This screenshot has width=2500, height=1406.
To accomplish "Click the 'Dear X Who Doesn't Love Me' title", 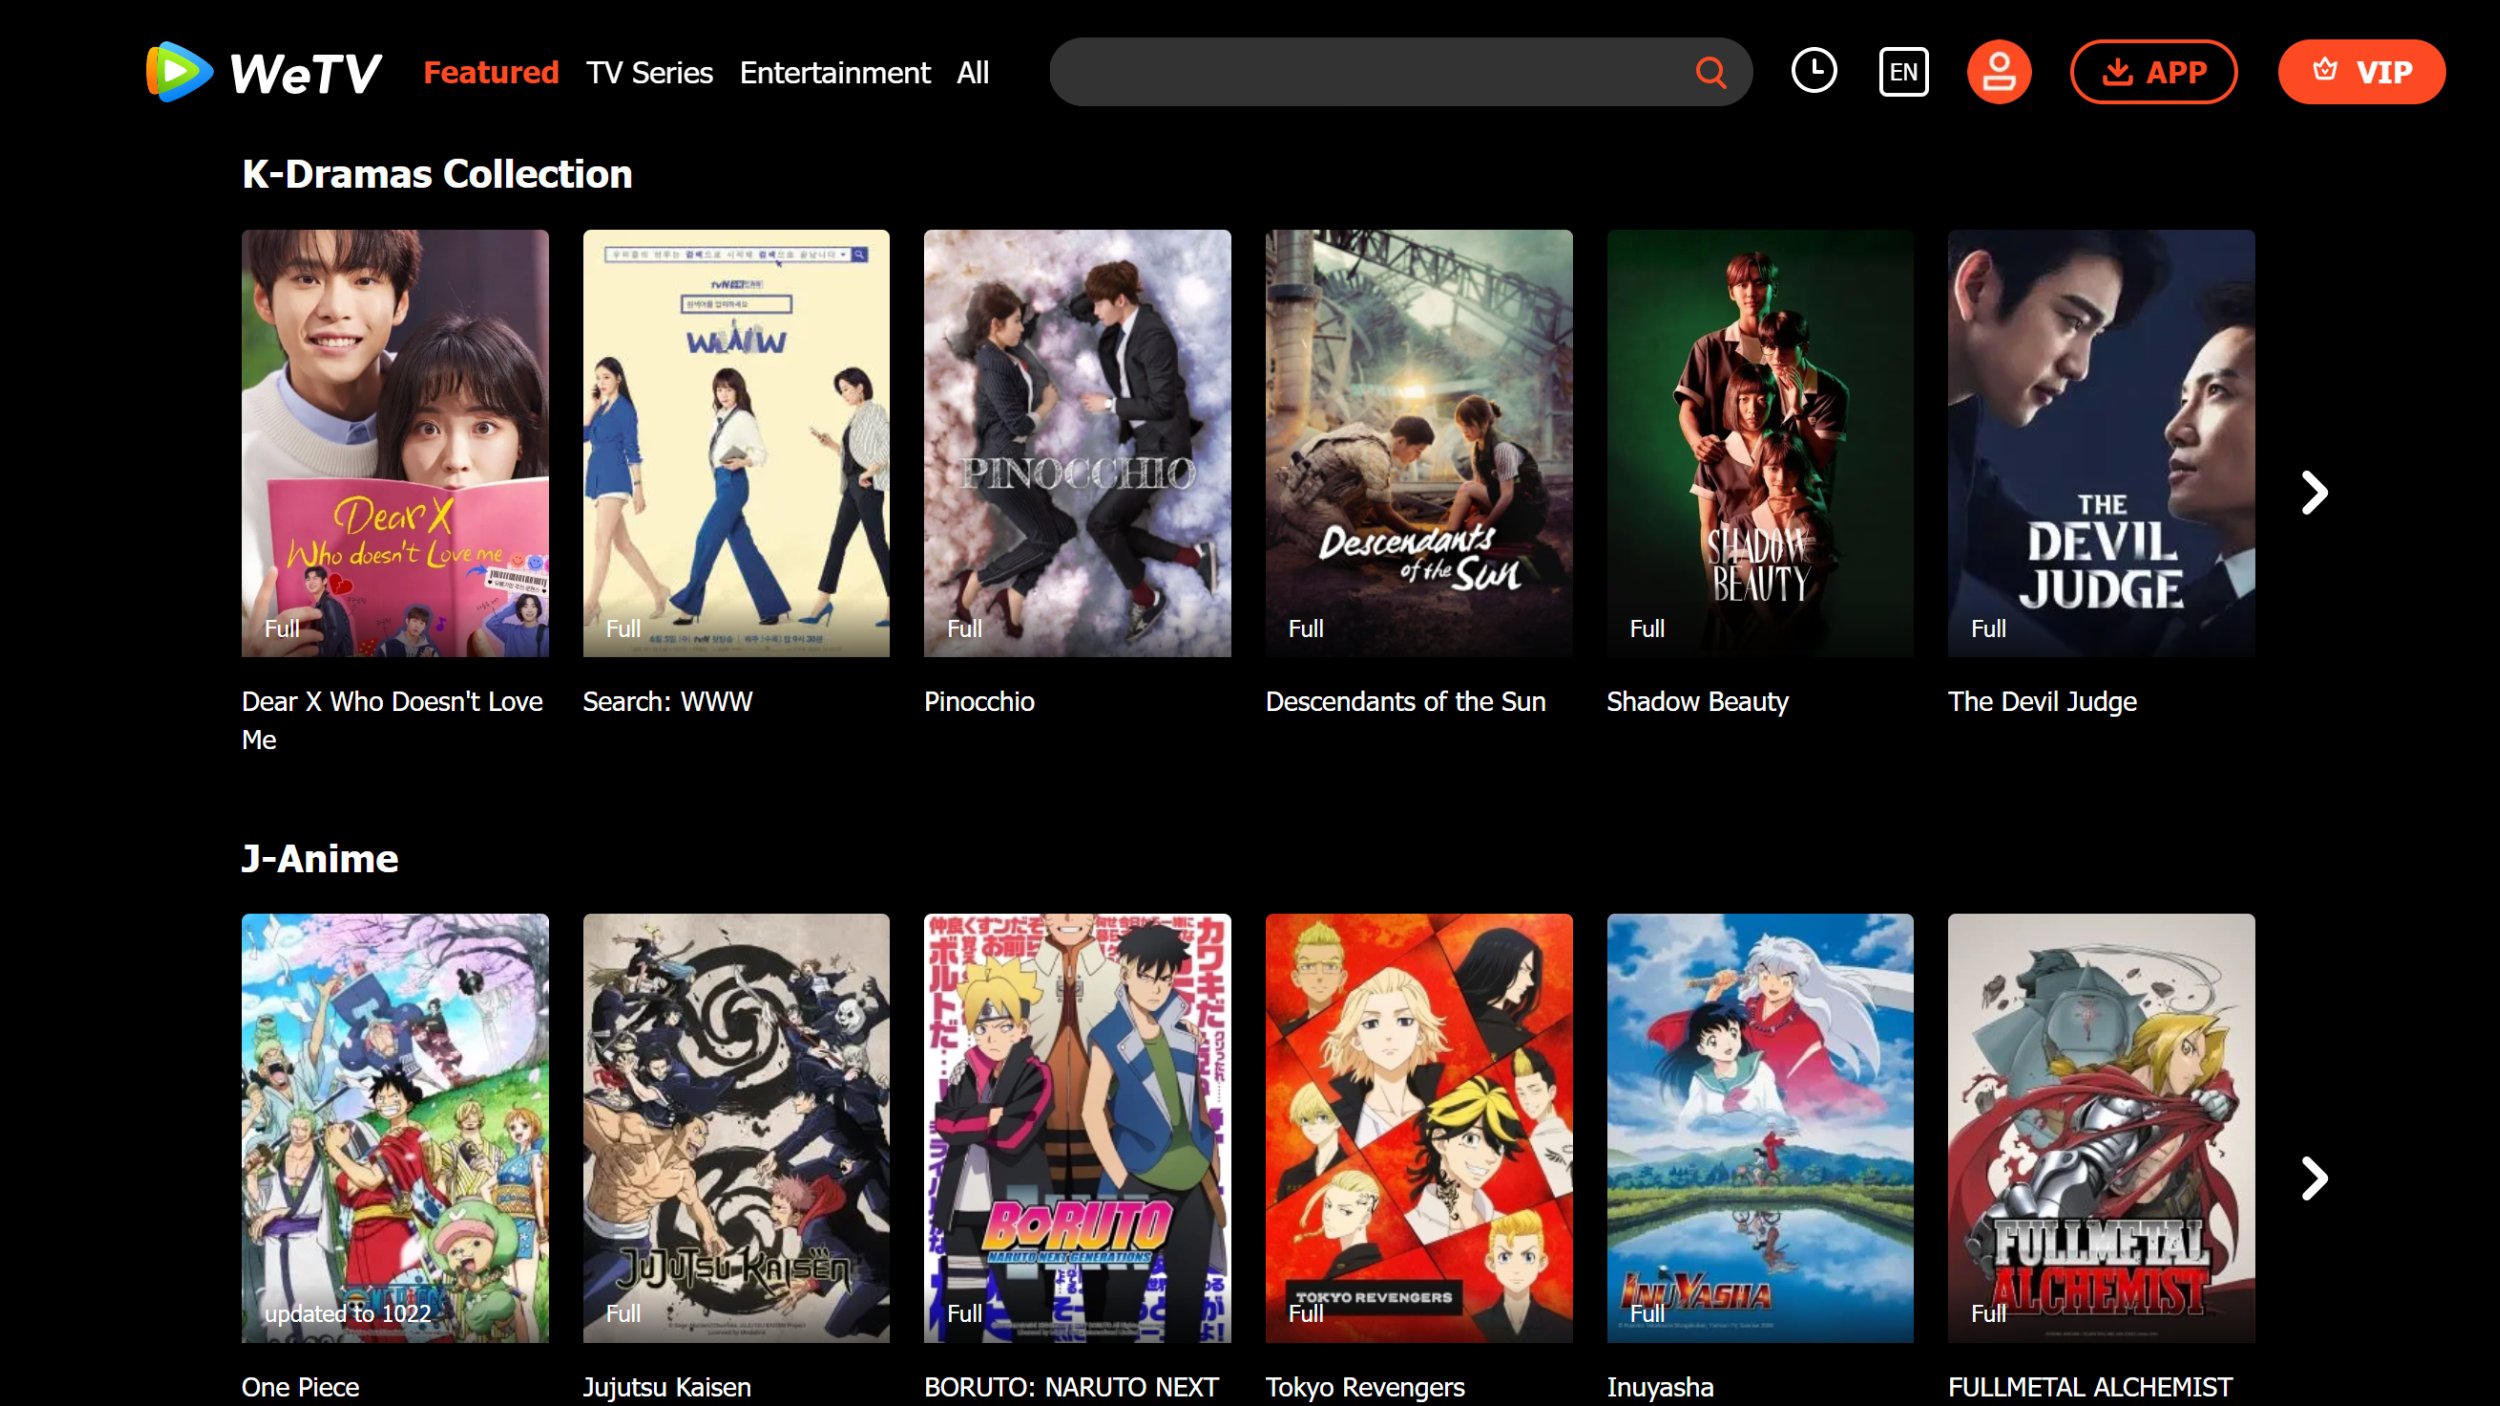I will coord(392,720).
